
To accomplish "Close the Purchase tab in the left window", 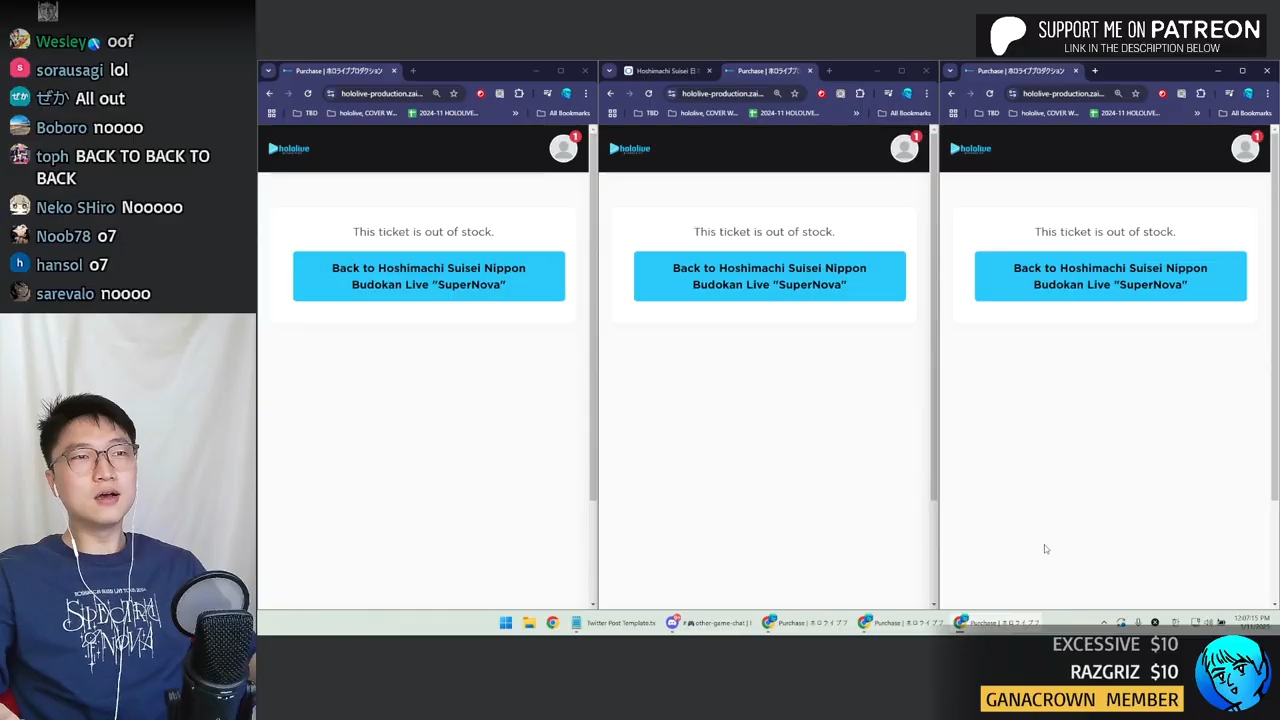I will (394, 71).
